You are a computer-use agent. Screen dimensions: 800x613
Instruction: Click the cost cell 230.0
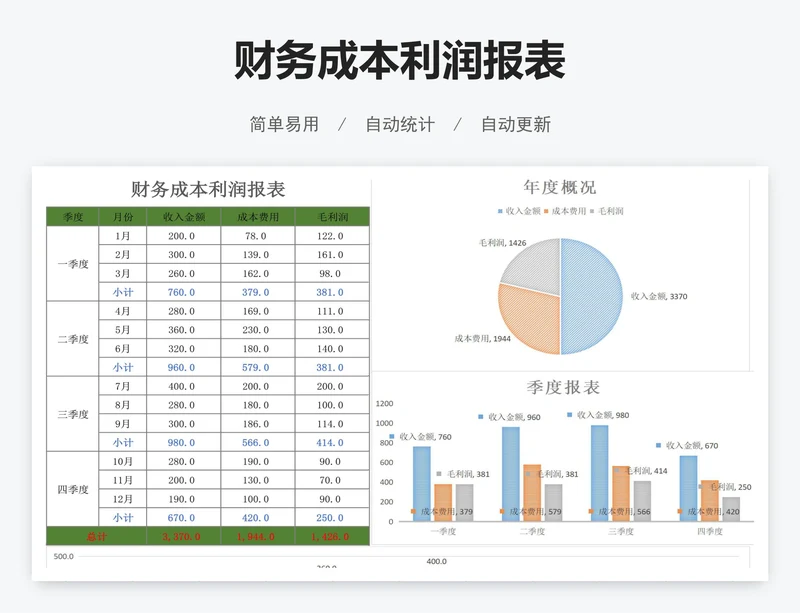[x=258, y=330]
